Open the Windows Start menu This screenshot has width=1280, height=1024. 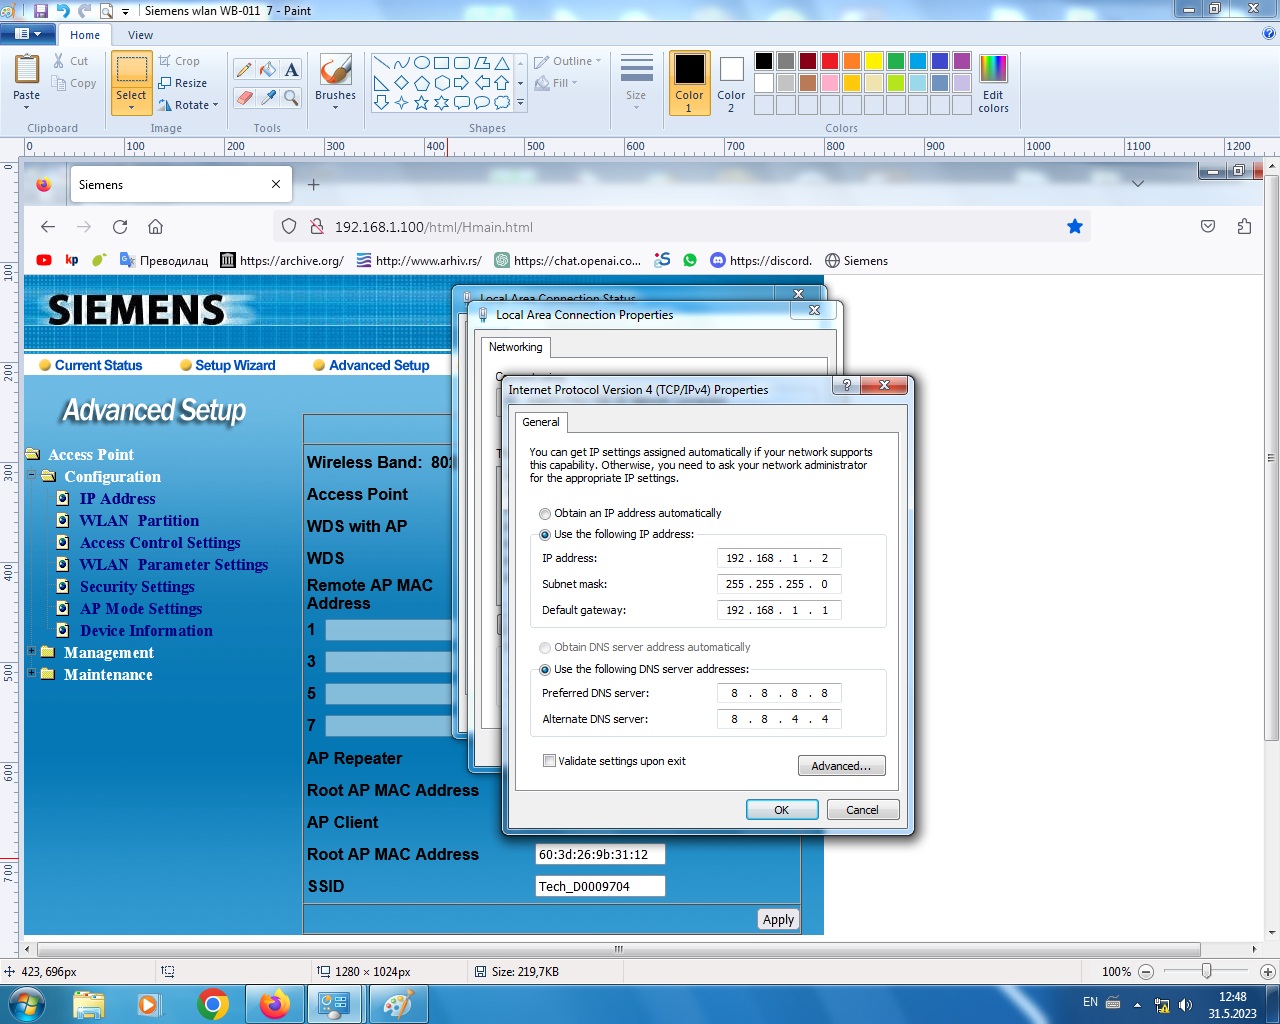(26, 1003)
